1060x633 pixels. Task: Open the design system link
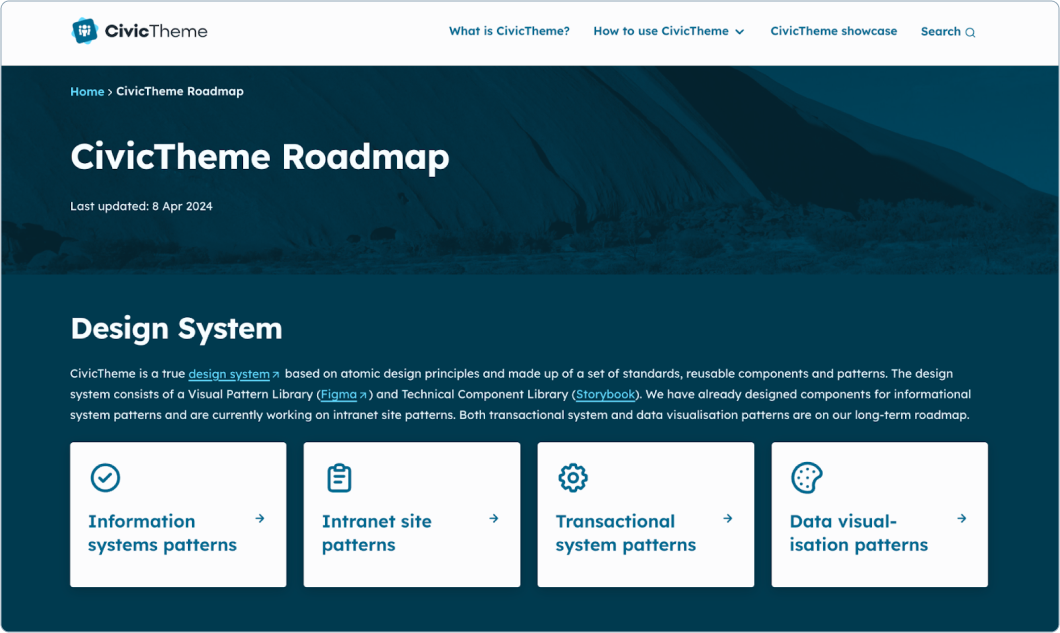coord(230,373)
